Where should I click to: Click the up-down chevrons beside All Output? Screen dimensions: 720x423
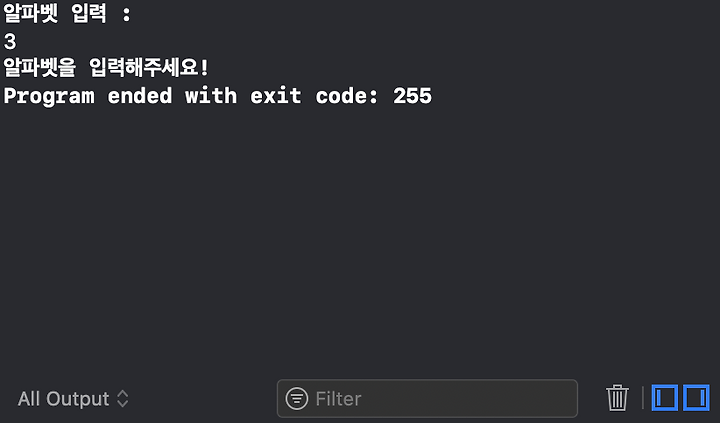click(x=123, y=399)
